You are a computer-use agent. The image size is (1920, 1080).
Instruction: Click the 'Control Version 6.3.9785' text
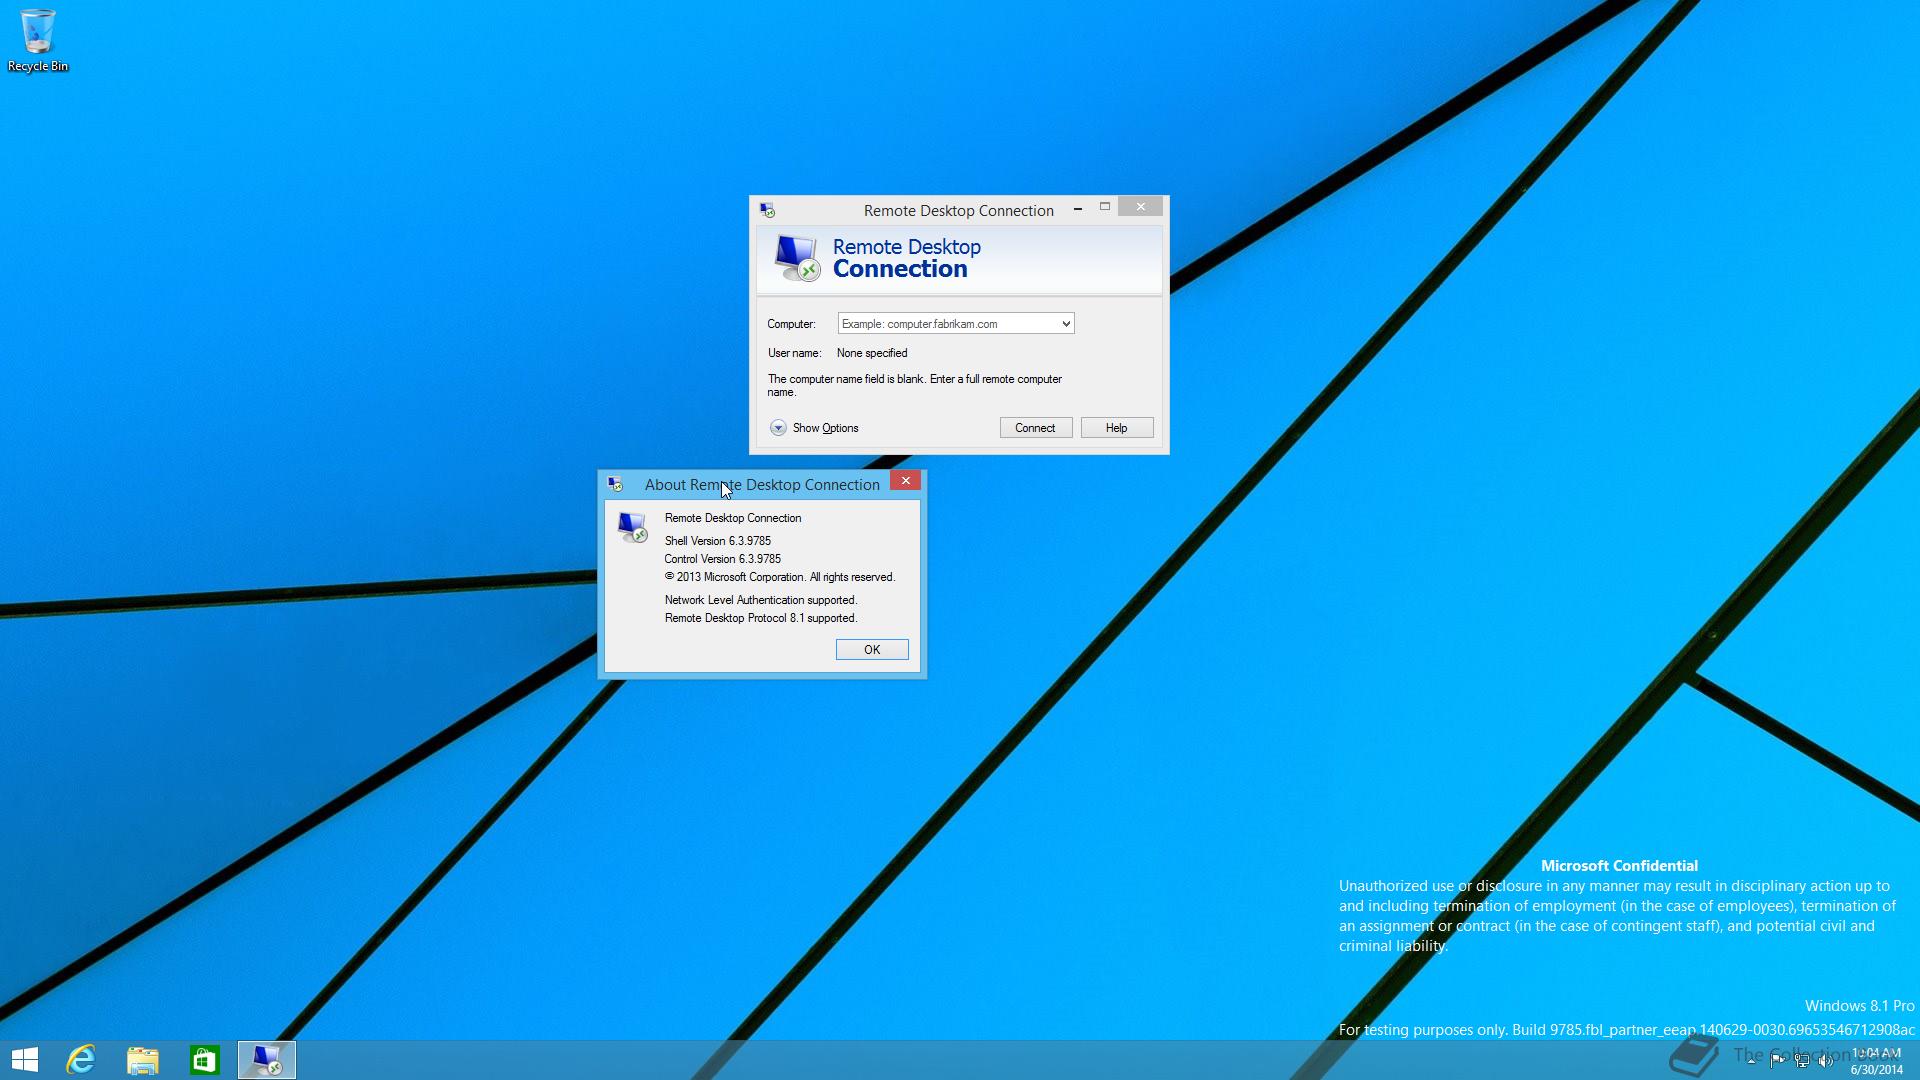pyautogui.click(x=722, y=559)
